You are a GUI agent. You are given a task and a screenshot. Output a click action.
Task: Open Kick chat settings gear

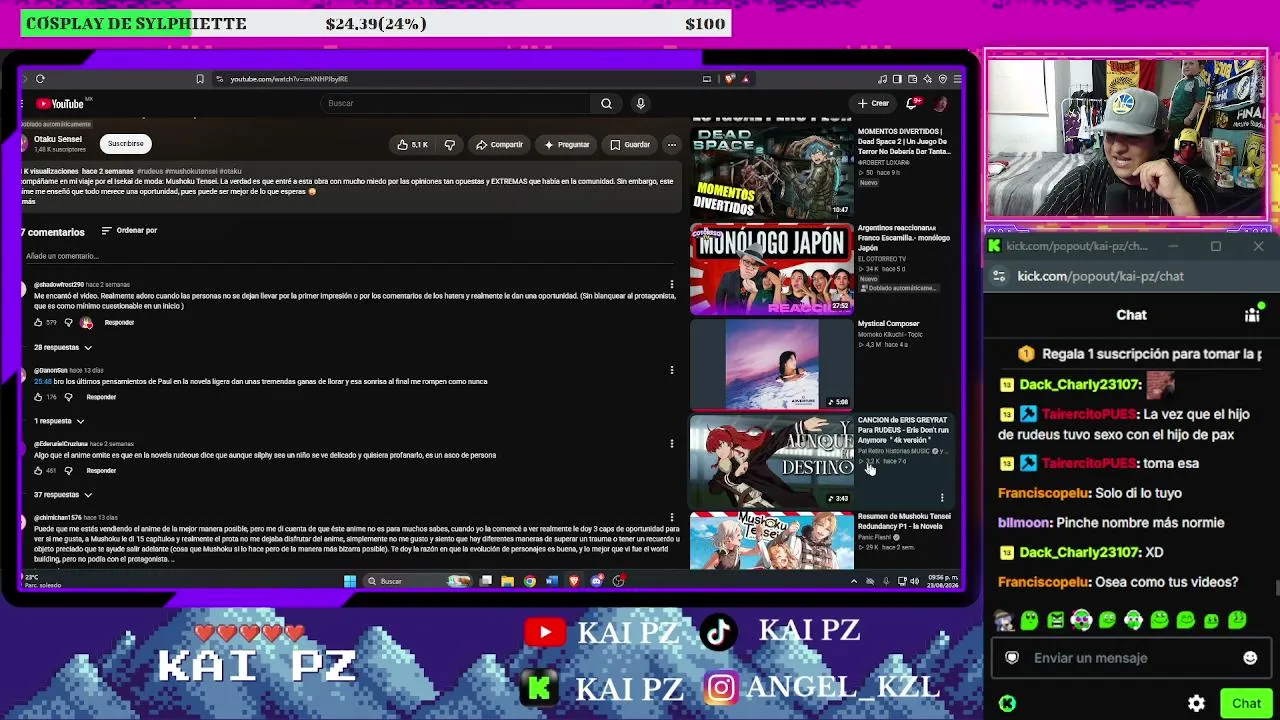pos(1196,703)
